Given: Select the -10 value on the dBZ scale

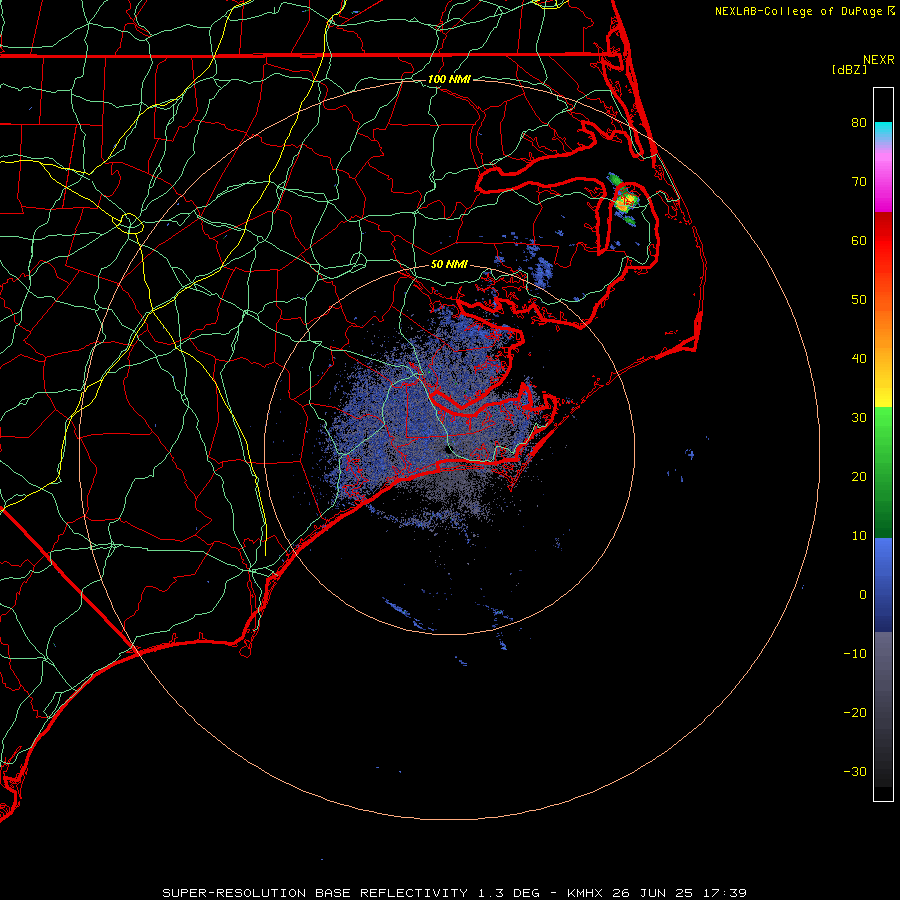Looking at the screenshot, I should pyautogui.click(x=855, y=653).
